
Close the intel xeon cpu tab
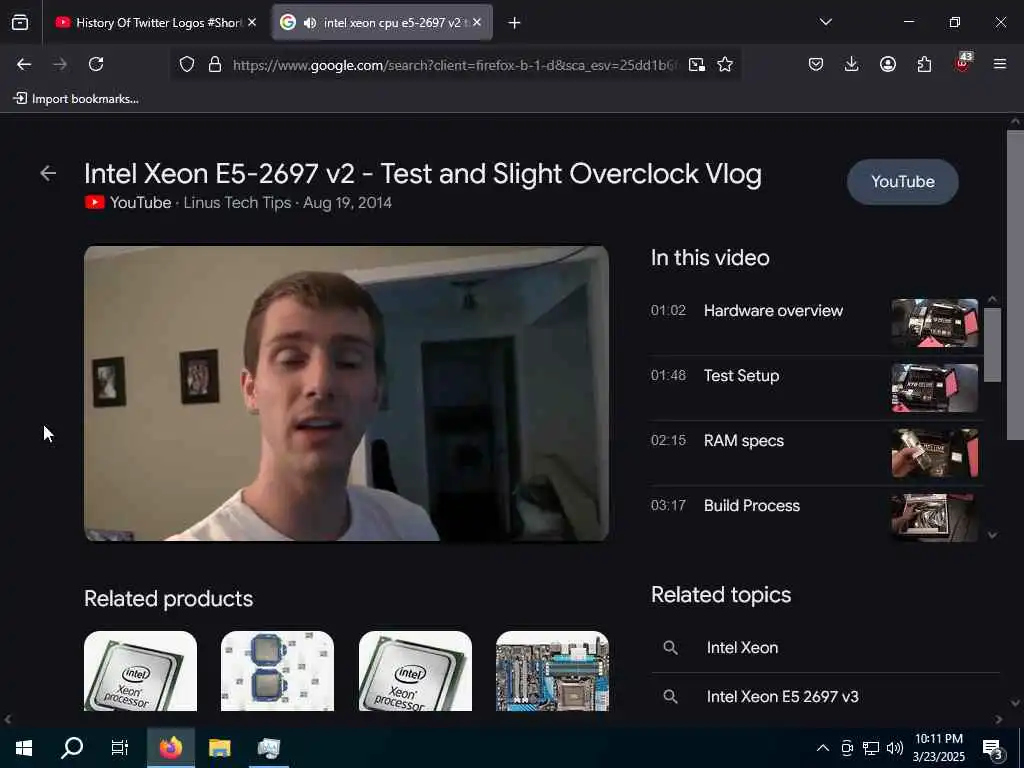pos(477,22)
